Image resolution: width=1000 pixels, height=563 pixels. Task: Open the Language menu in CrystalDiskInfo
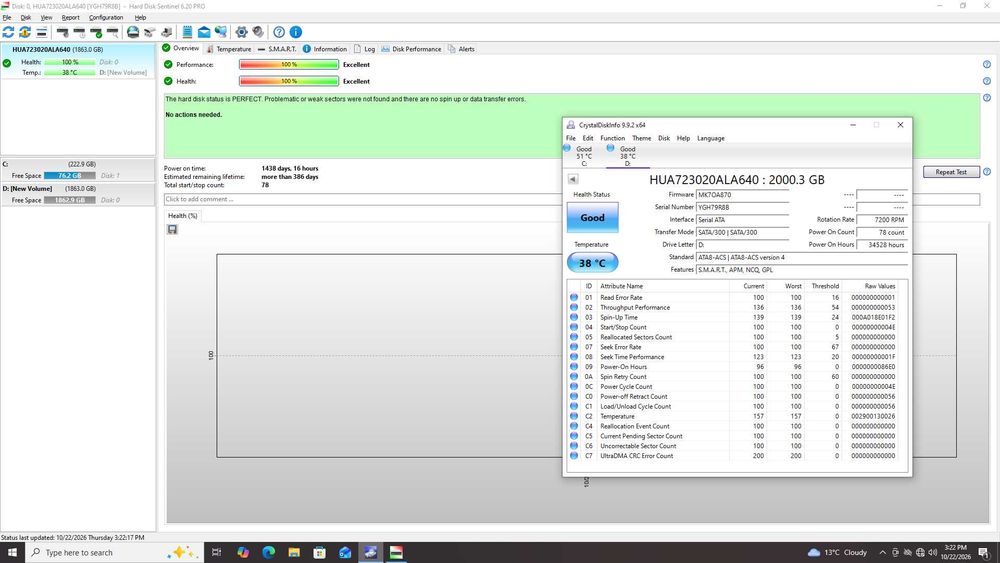[710, 138]
